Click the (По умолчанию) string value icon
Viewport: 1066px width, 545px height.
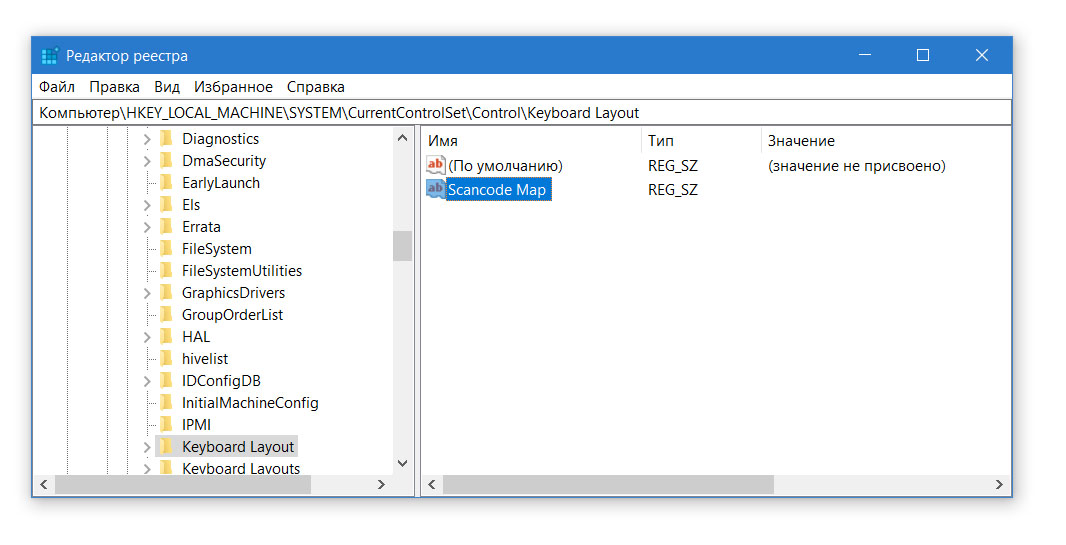436,165
